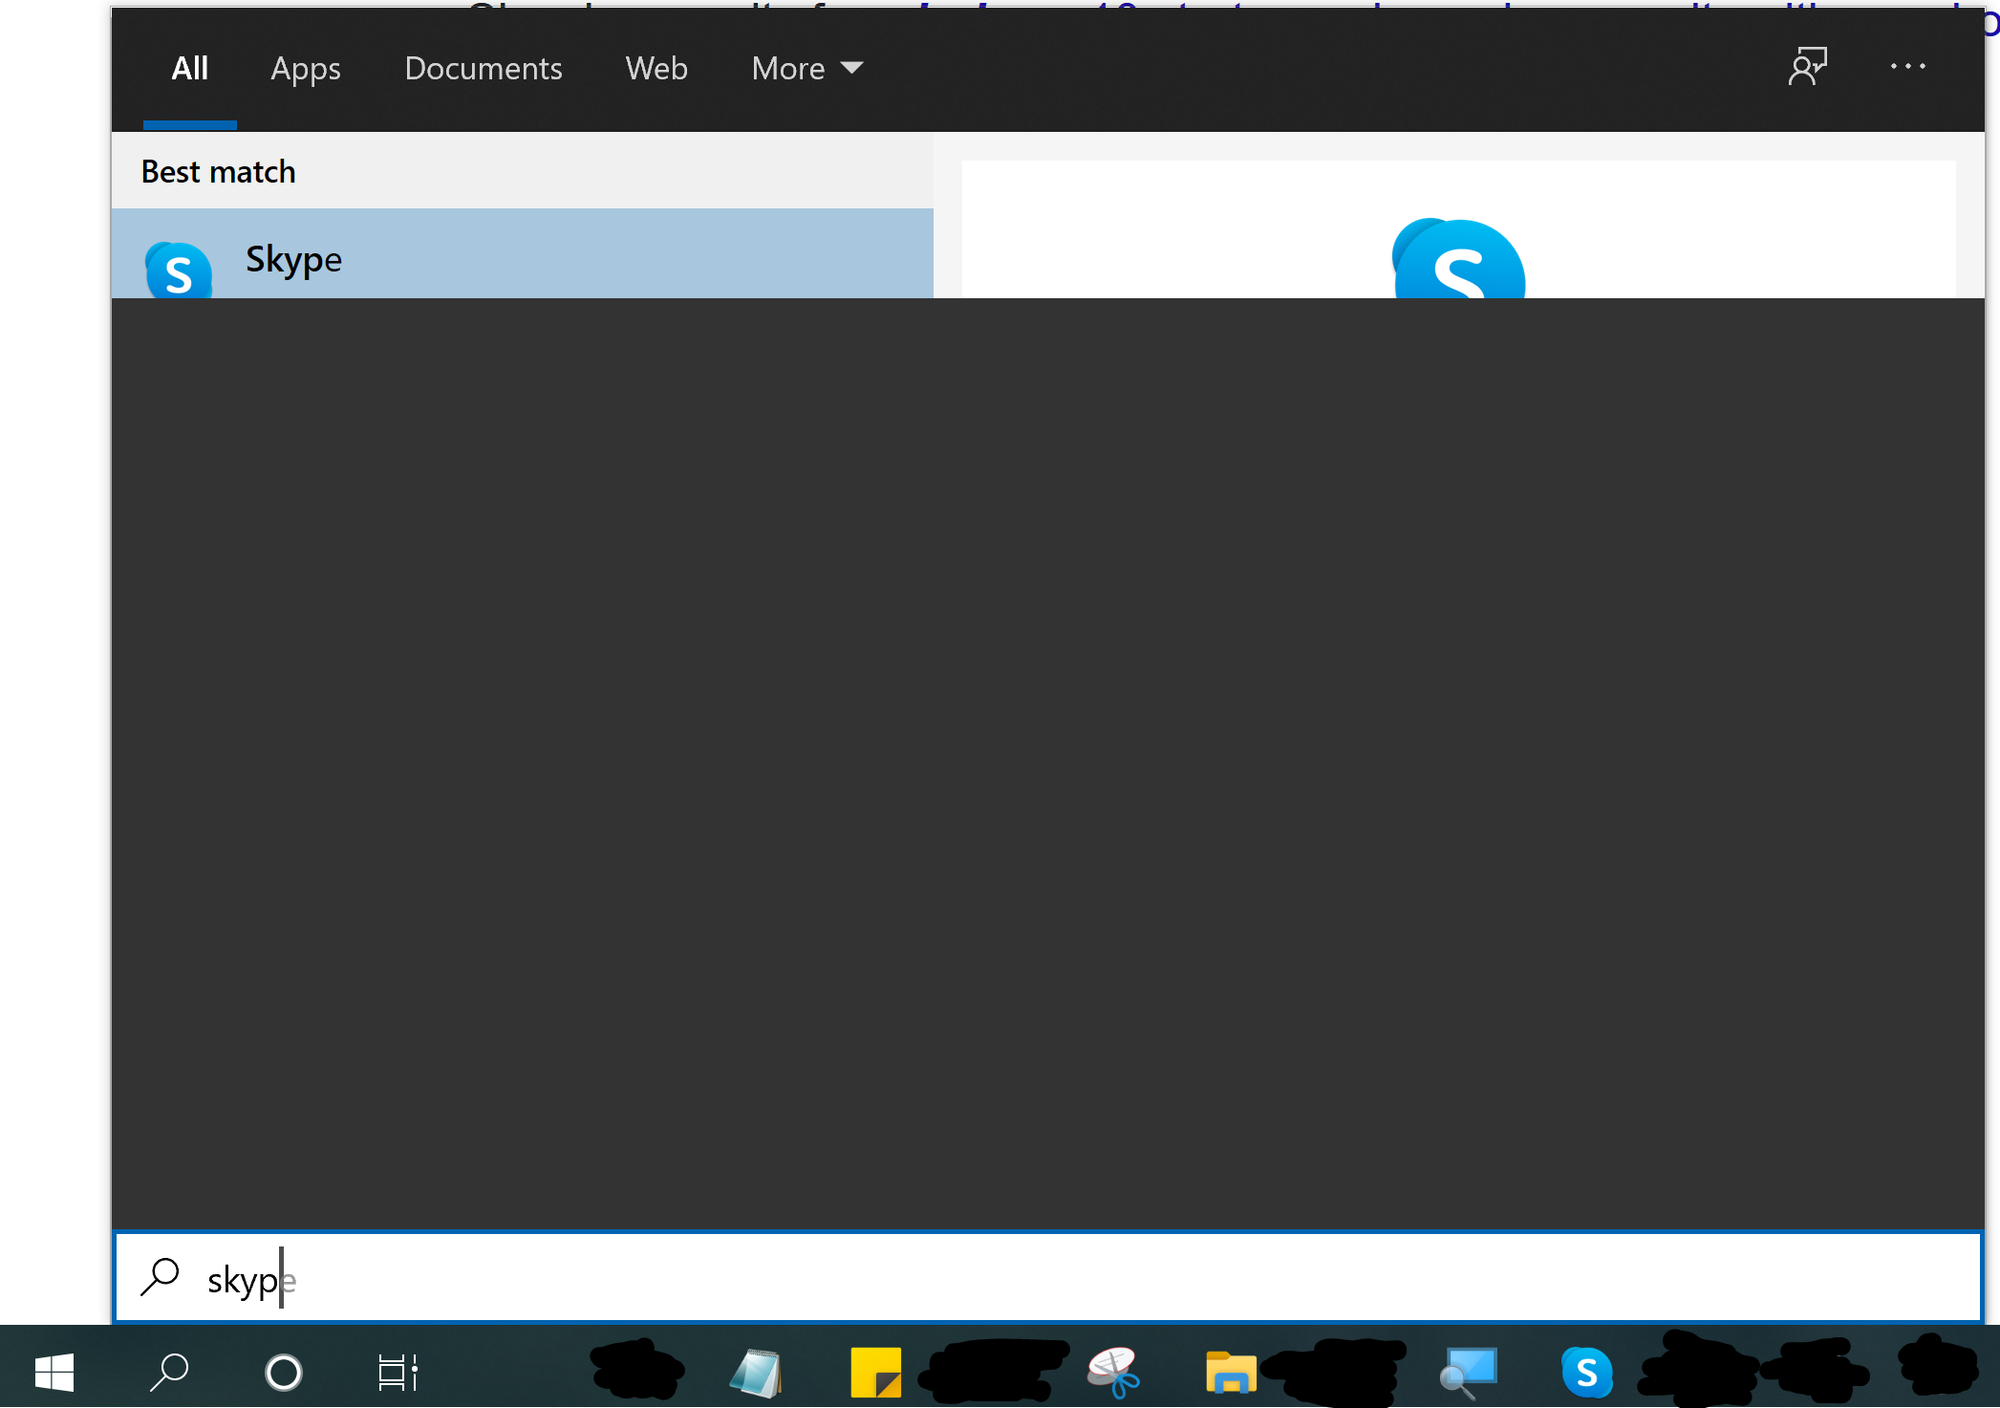Viewport: 2000px width, 1408px height.
Task: Open the Notepad-style app on the taskbar
Action: click(x=757, y=1372)
